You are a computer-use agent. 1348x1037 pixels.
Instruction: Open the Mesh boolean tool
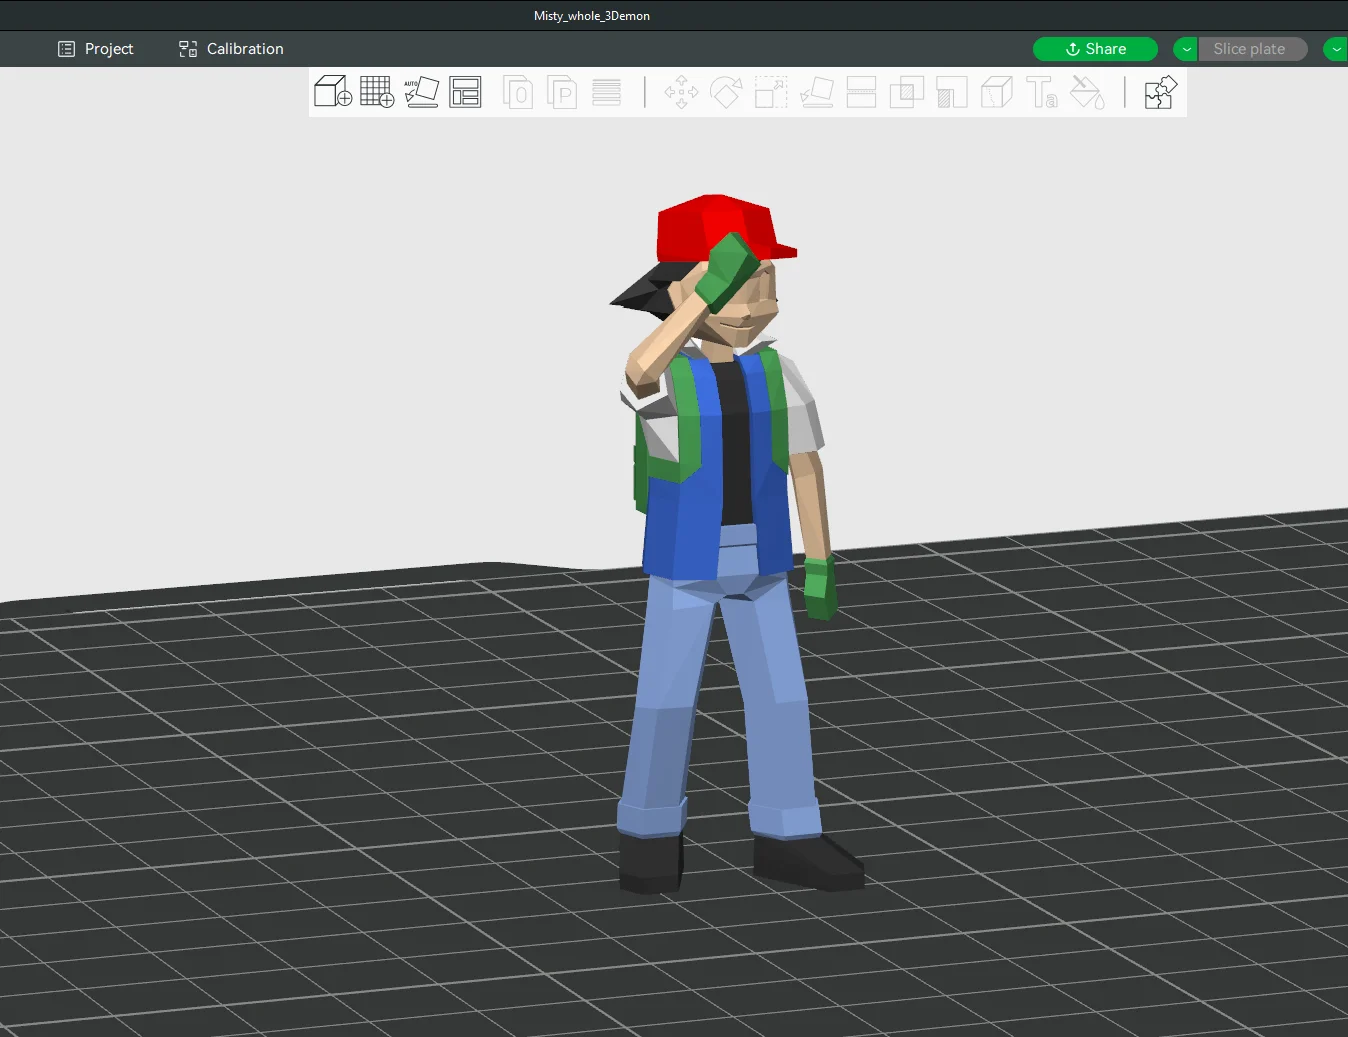[907, 92]
